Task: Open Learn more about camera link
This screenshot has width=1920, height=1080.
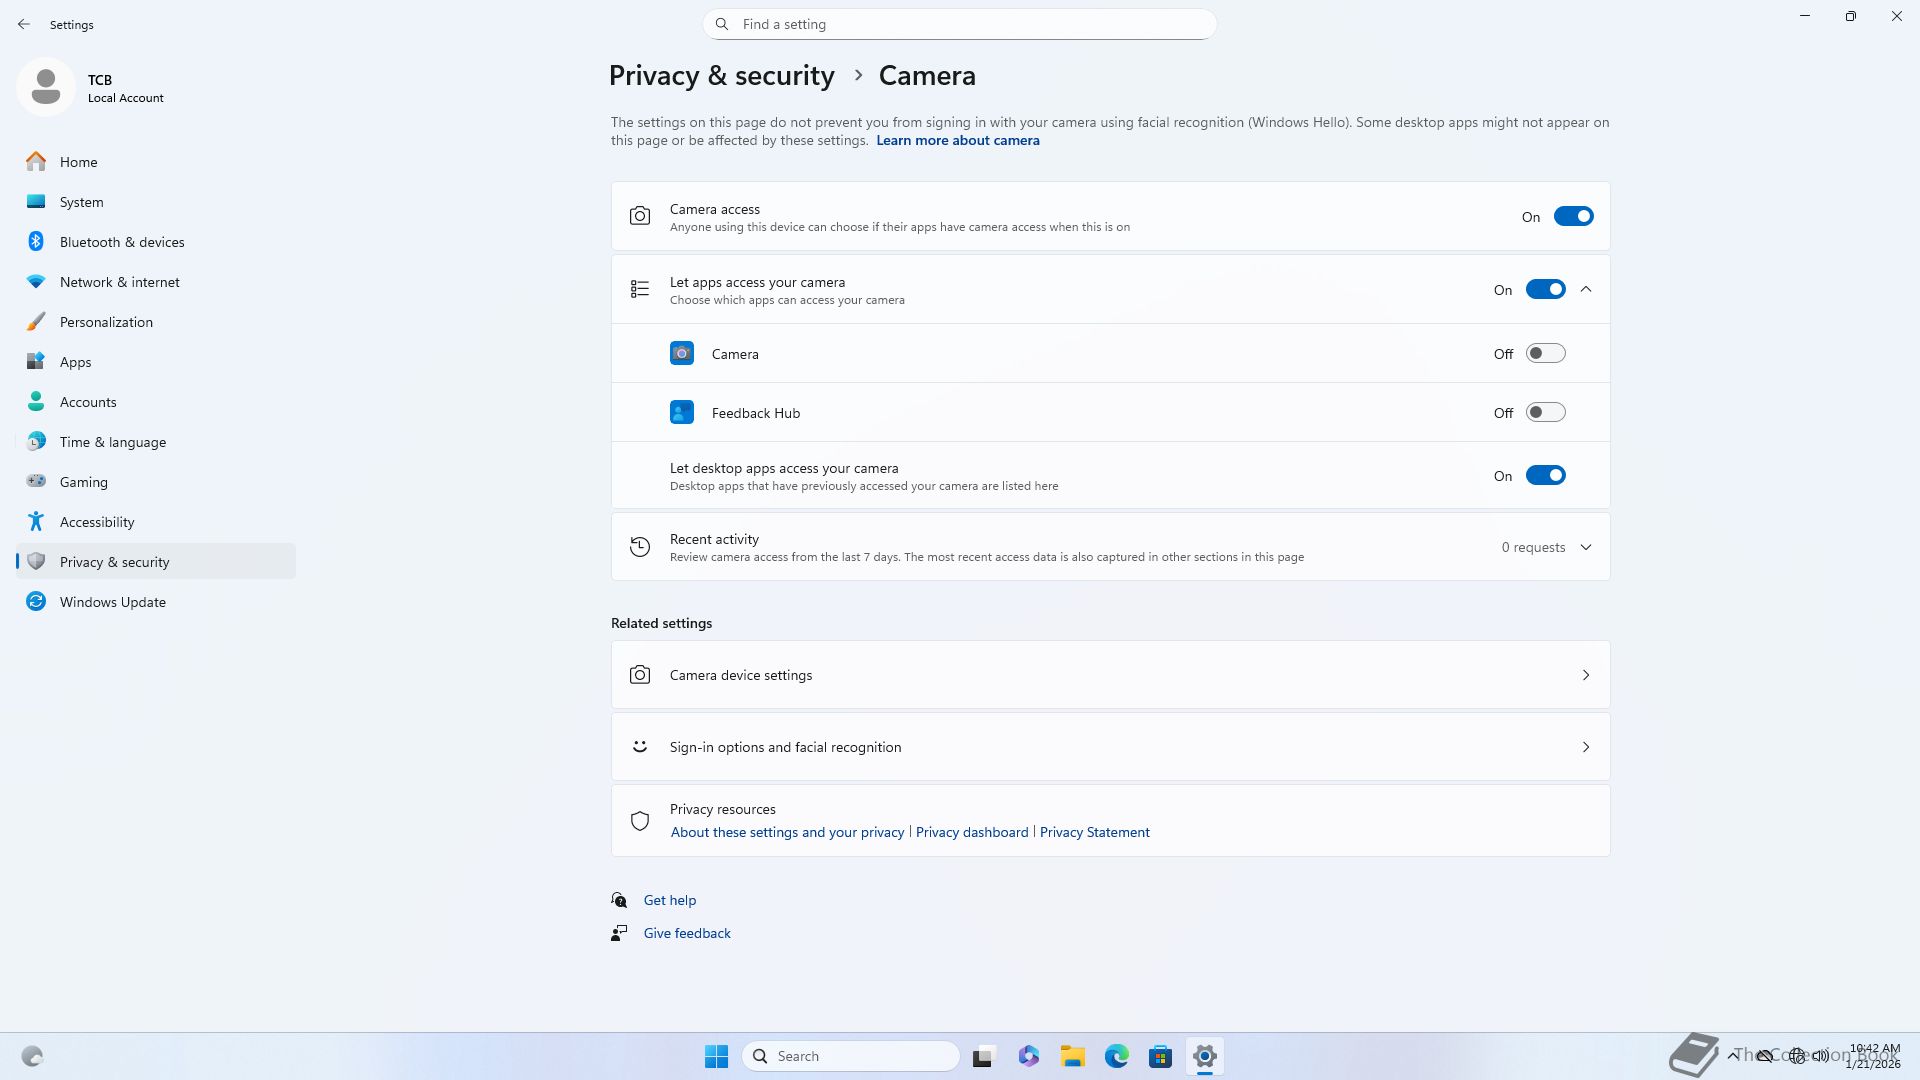Action: point(957,141)
